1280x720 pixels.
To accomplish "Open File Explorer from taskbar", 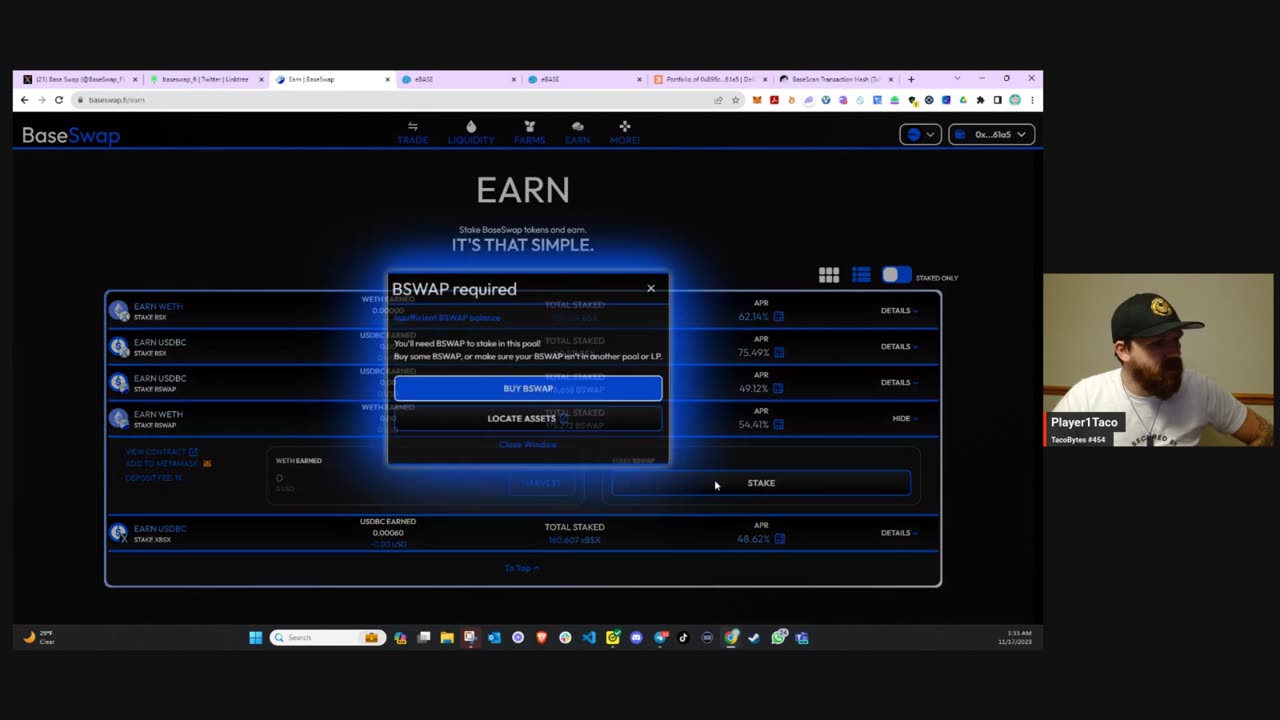I will (447, 637).
